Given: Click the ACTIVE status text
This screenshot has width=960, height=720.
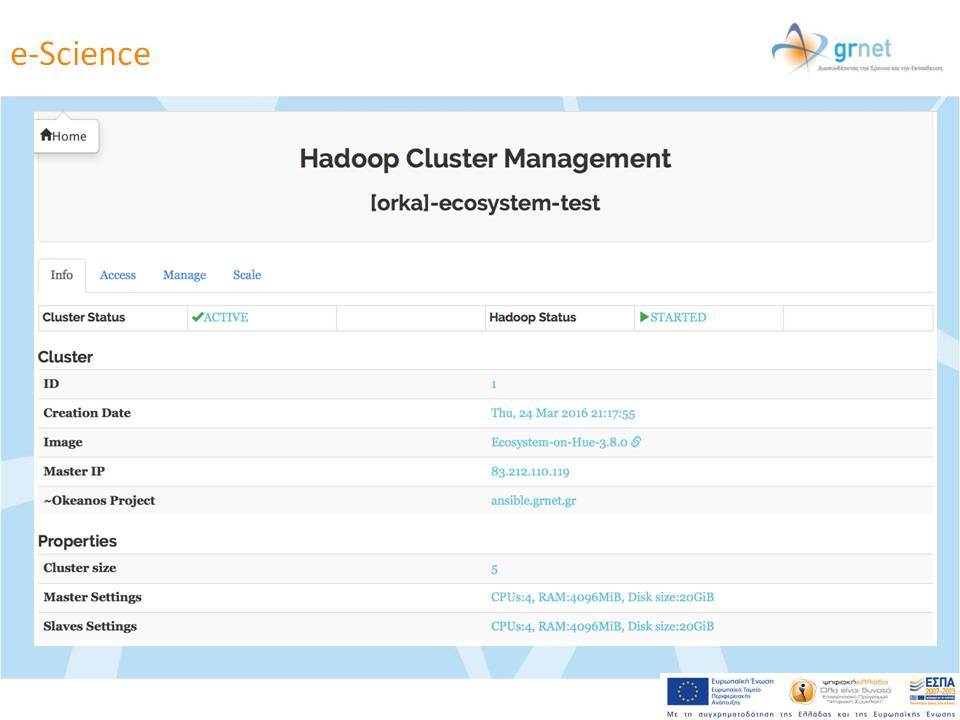Looking at the screenshot, I should pyautogui.click(x=226, y=317).
